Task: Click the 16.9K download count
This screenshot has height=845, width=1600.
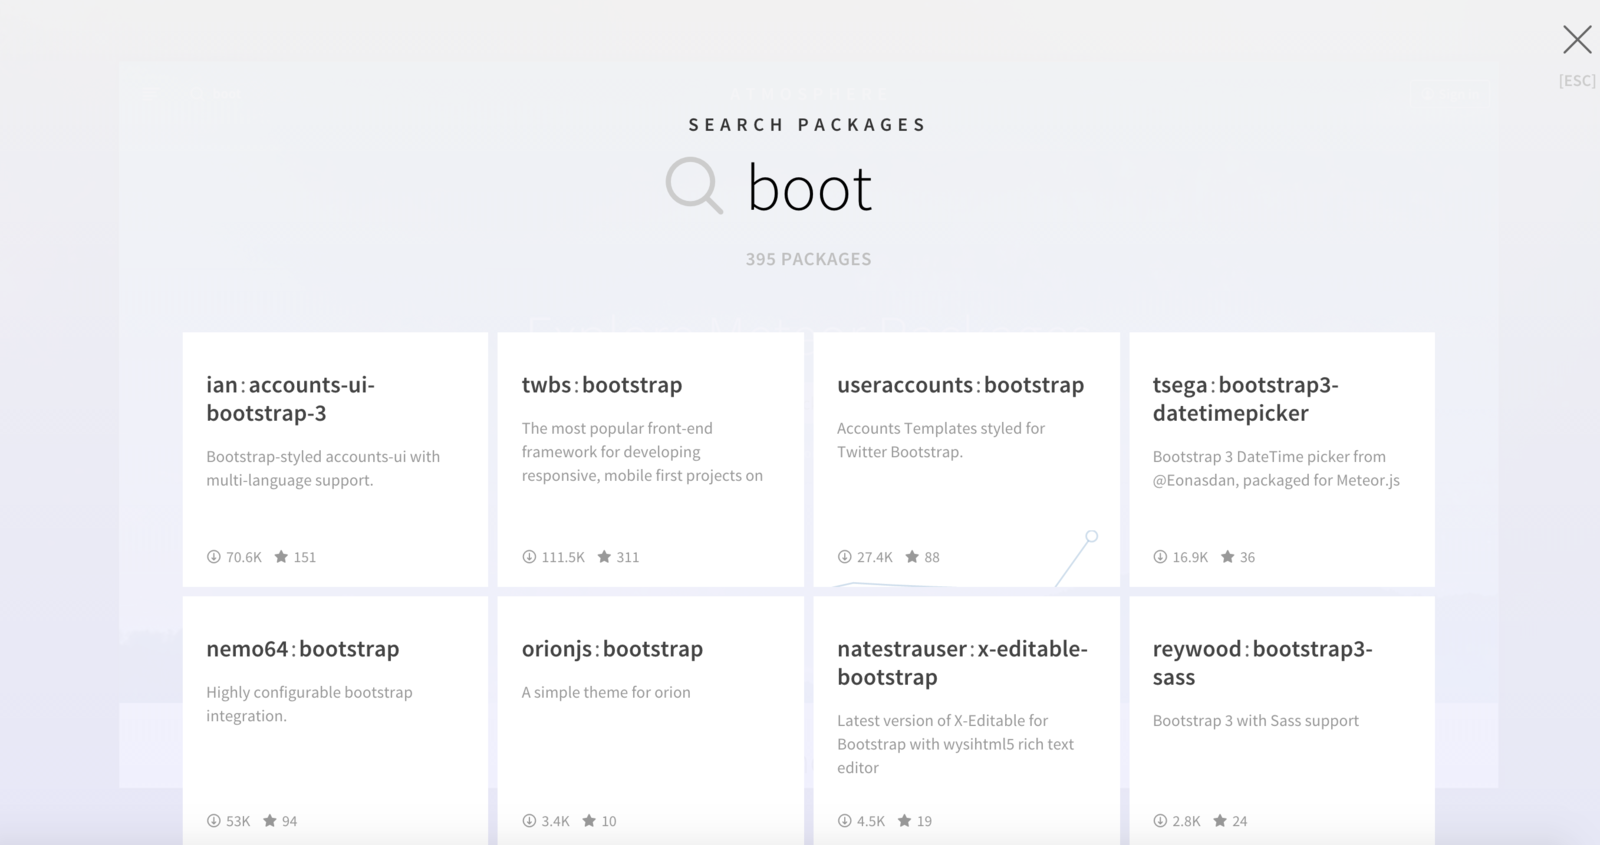Action: [x=1190, y=557]
